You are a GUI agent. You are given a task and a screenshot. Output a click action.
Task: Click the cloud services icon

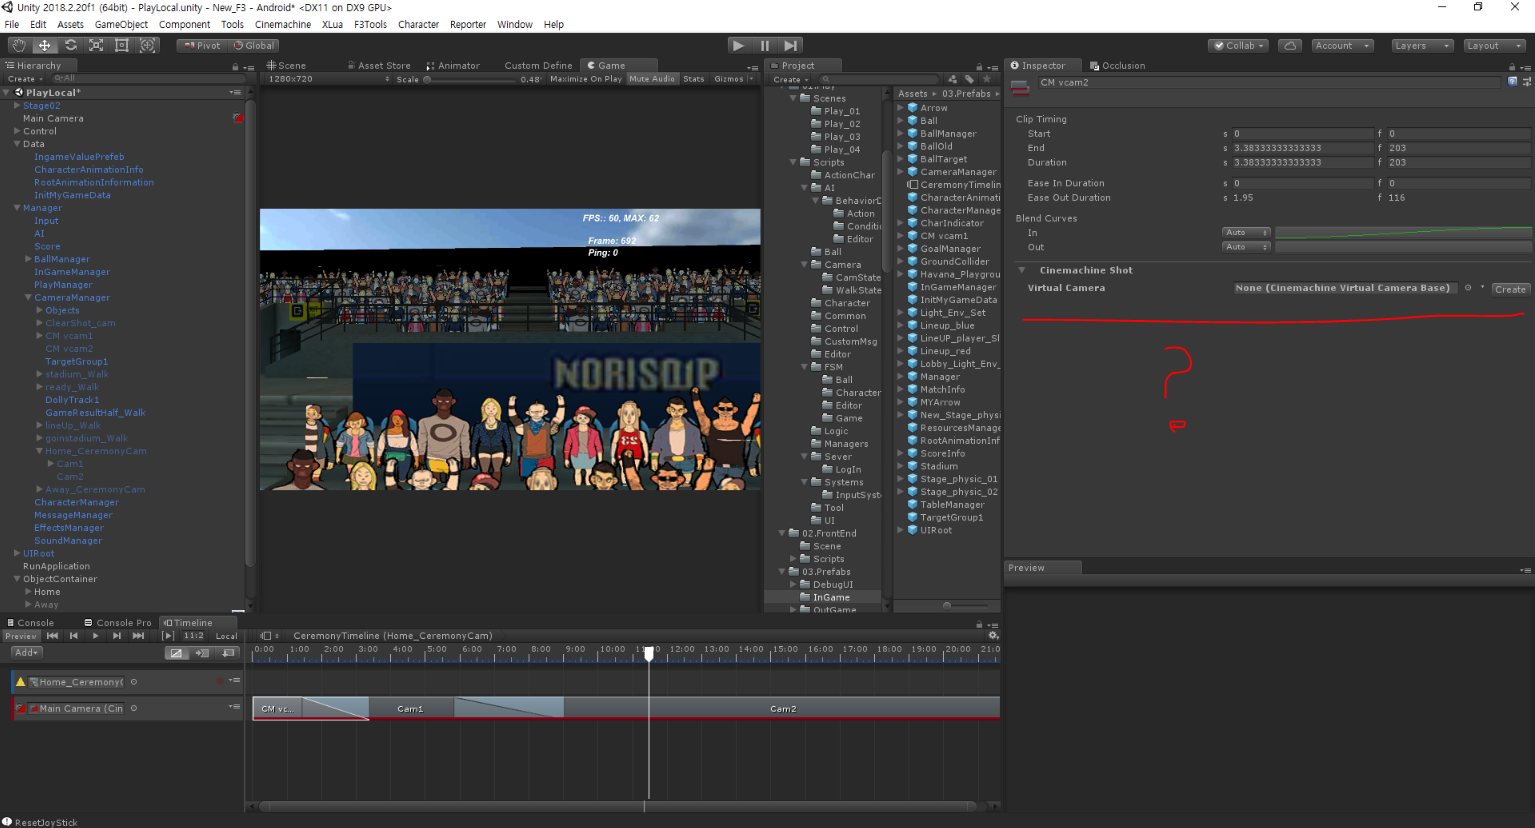[1290, 45]
